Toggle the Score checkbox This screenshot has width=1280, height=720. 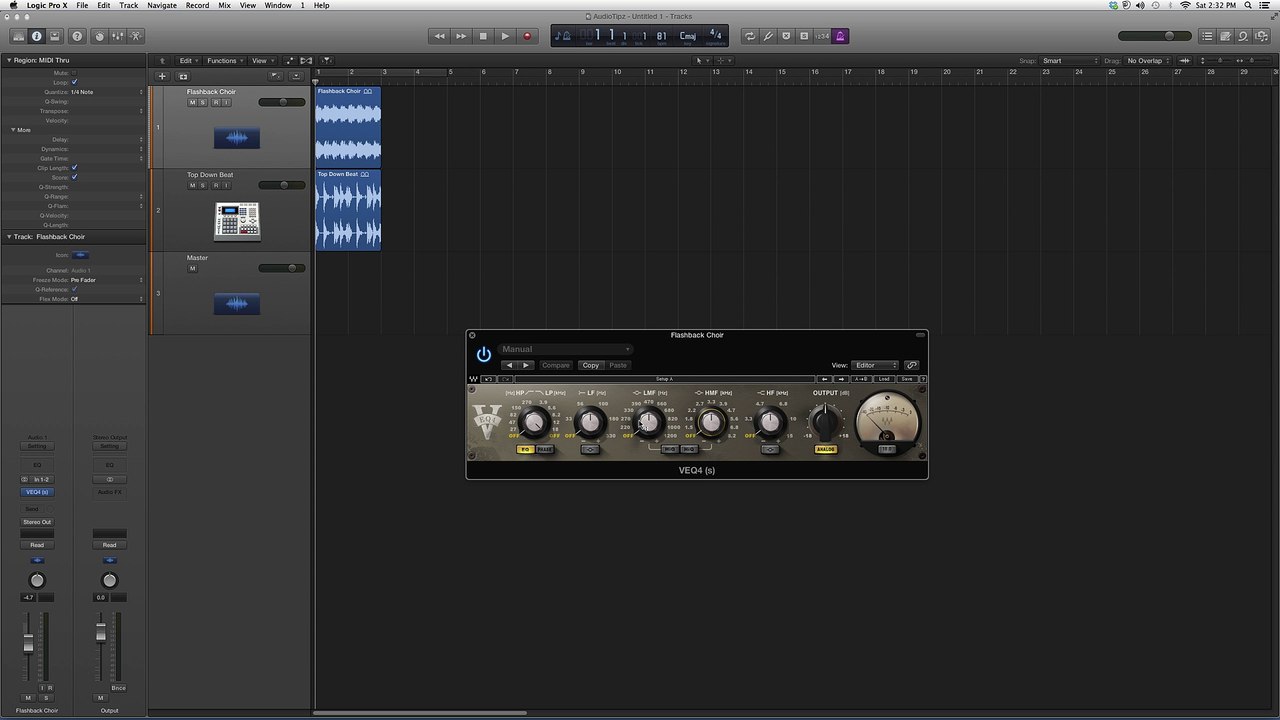click(74, 177)
